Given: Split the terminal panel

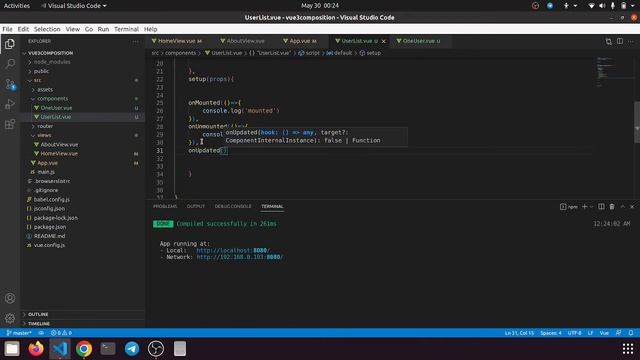Looking at the screenshot, I should (x=601, y=207).
